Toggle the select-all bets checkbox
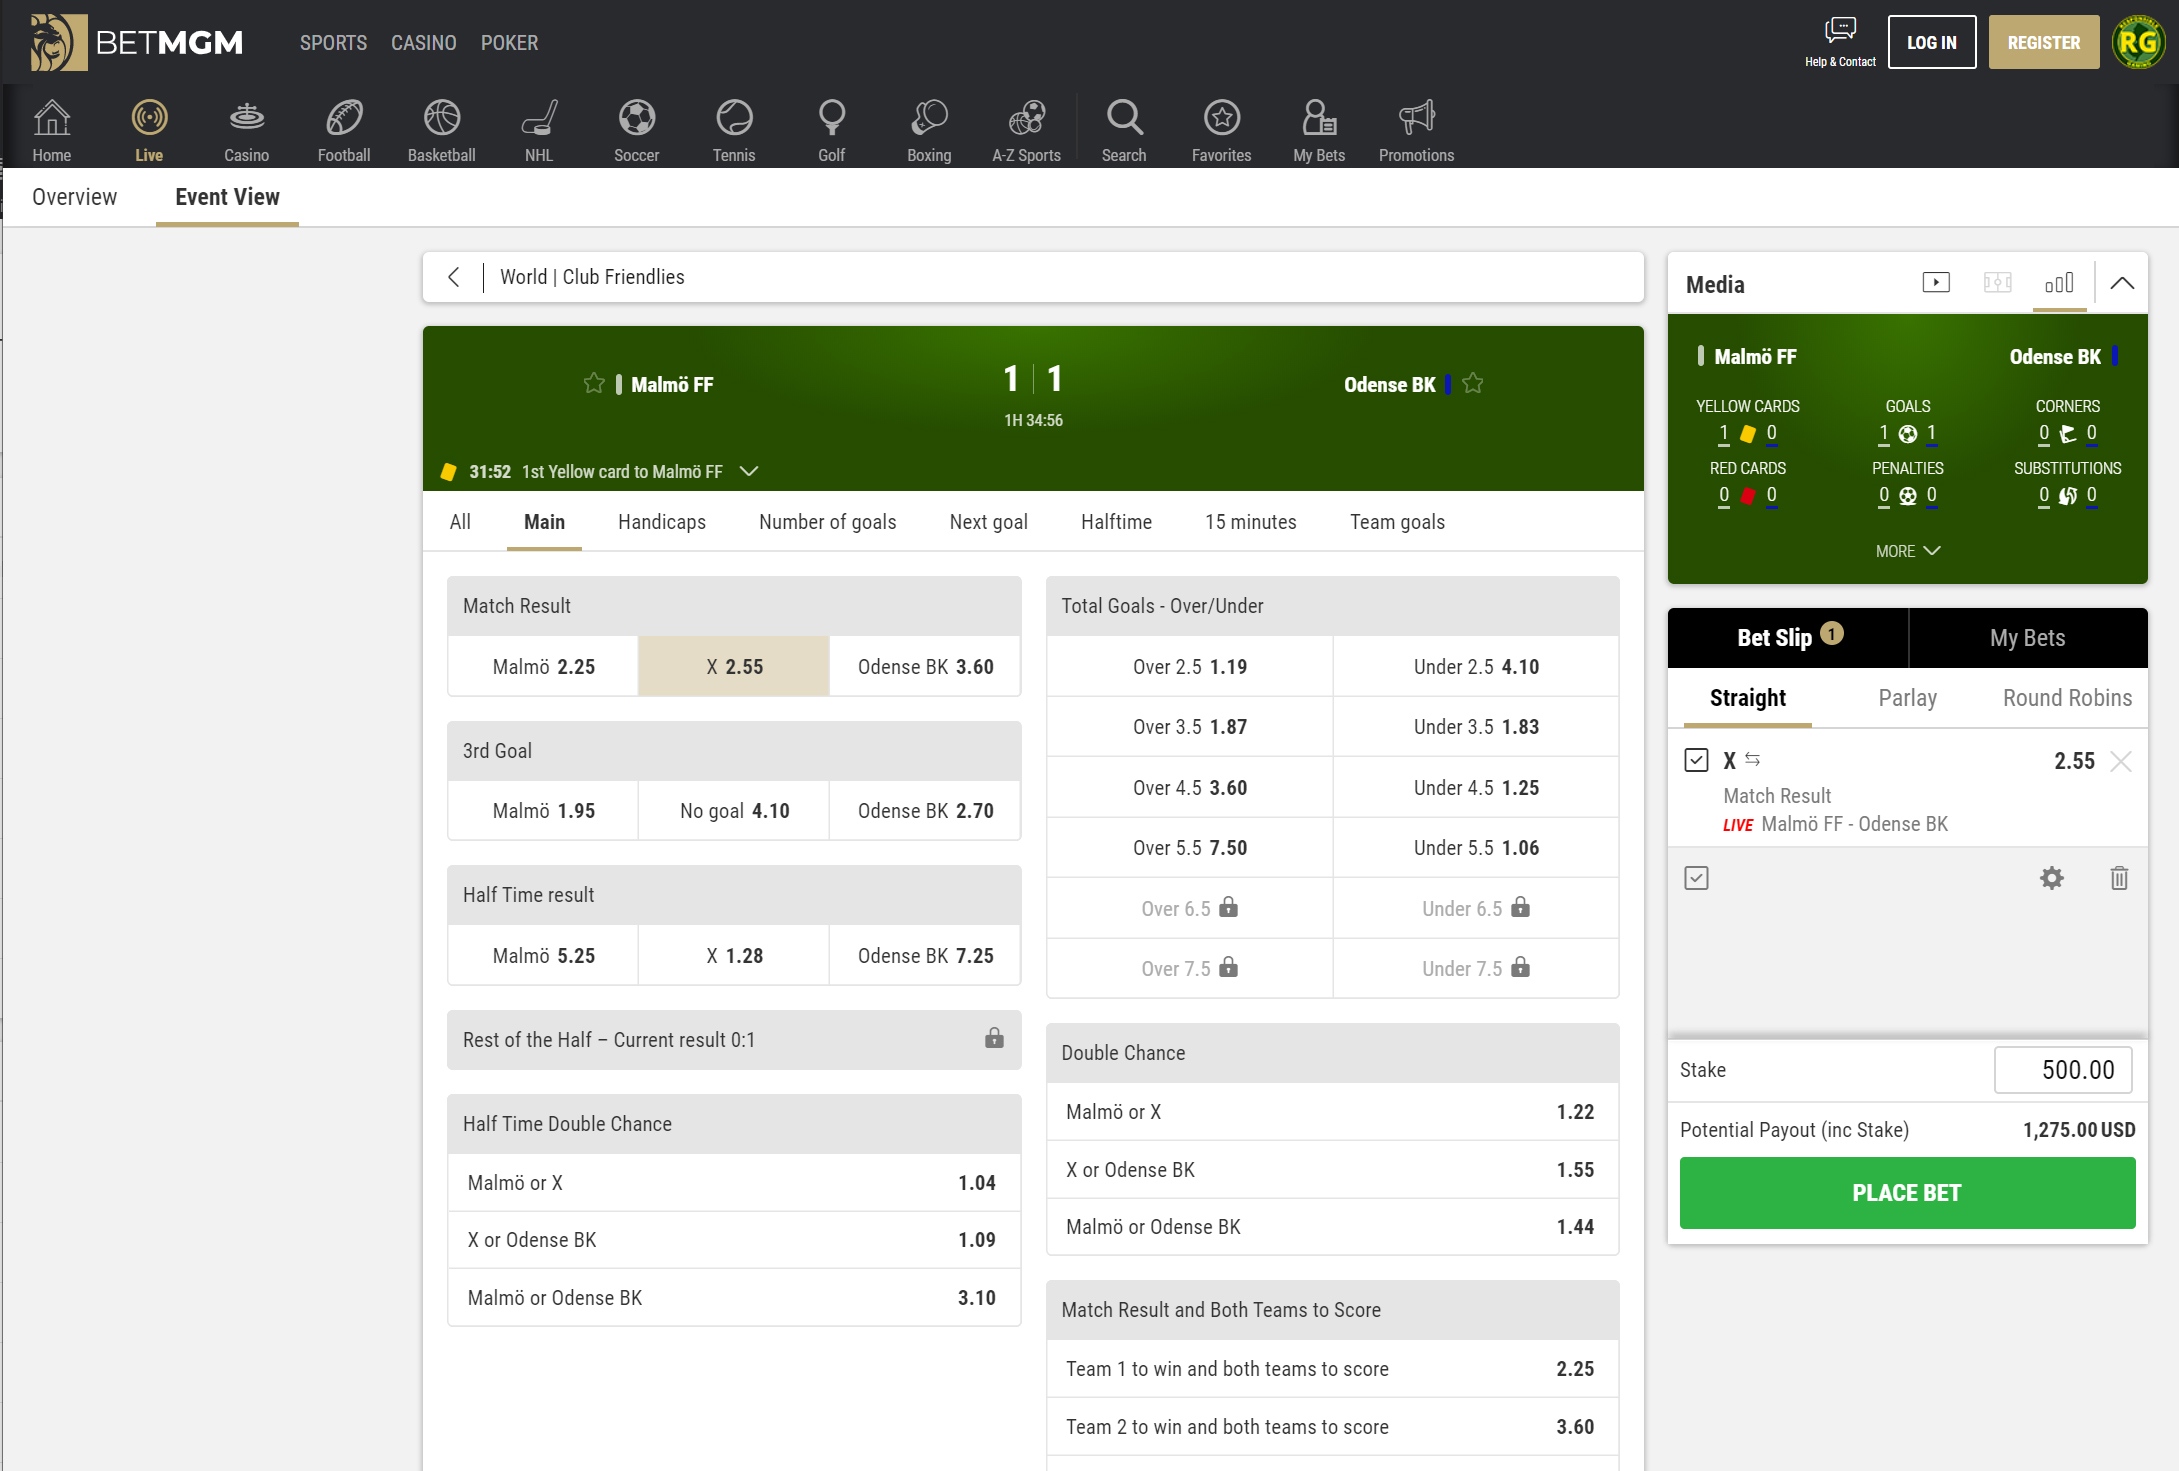The height and width of the screenshot is (1471, 2179). click(1696, 878)
